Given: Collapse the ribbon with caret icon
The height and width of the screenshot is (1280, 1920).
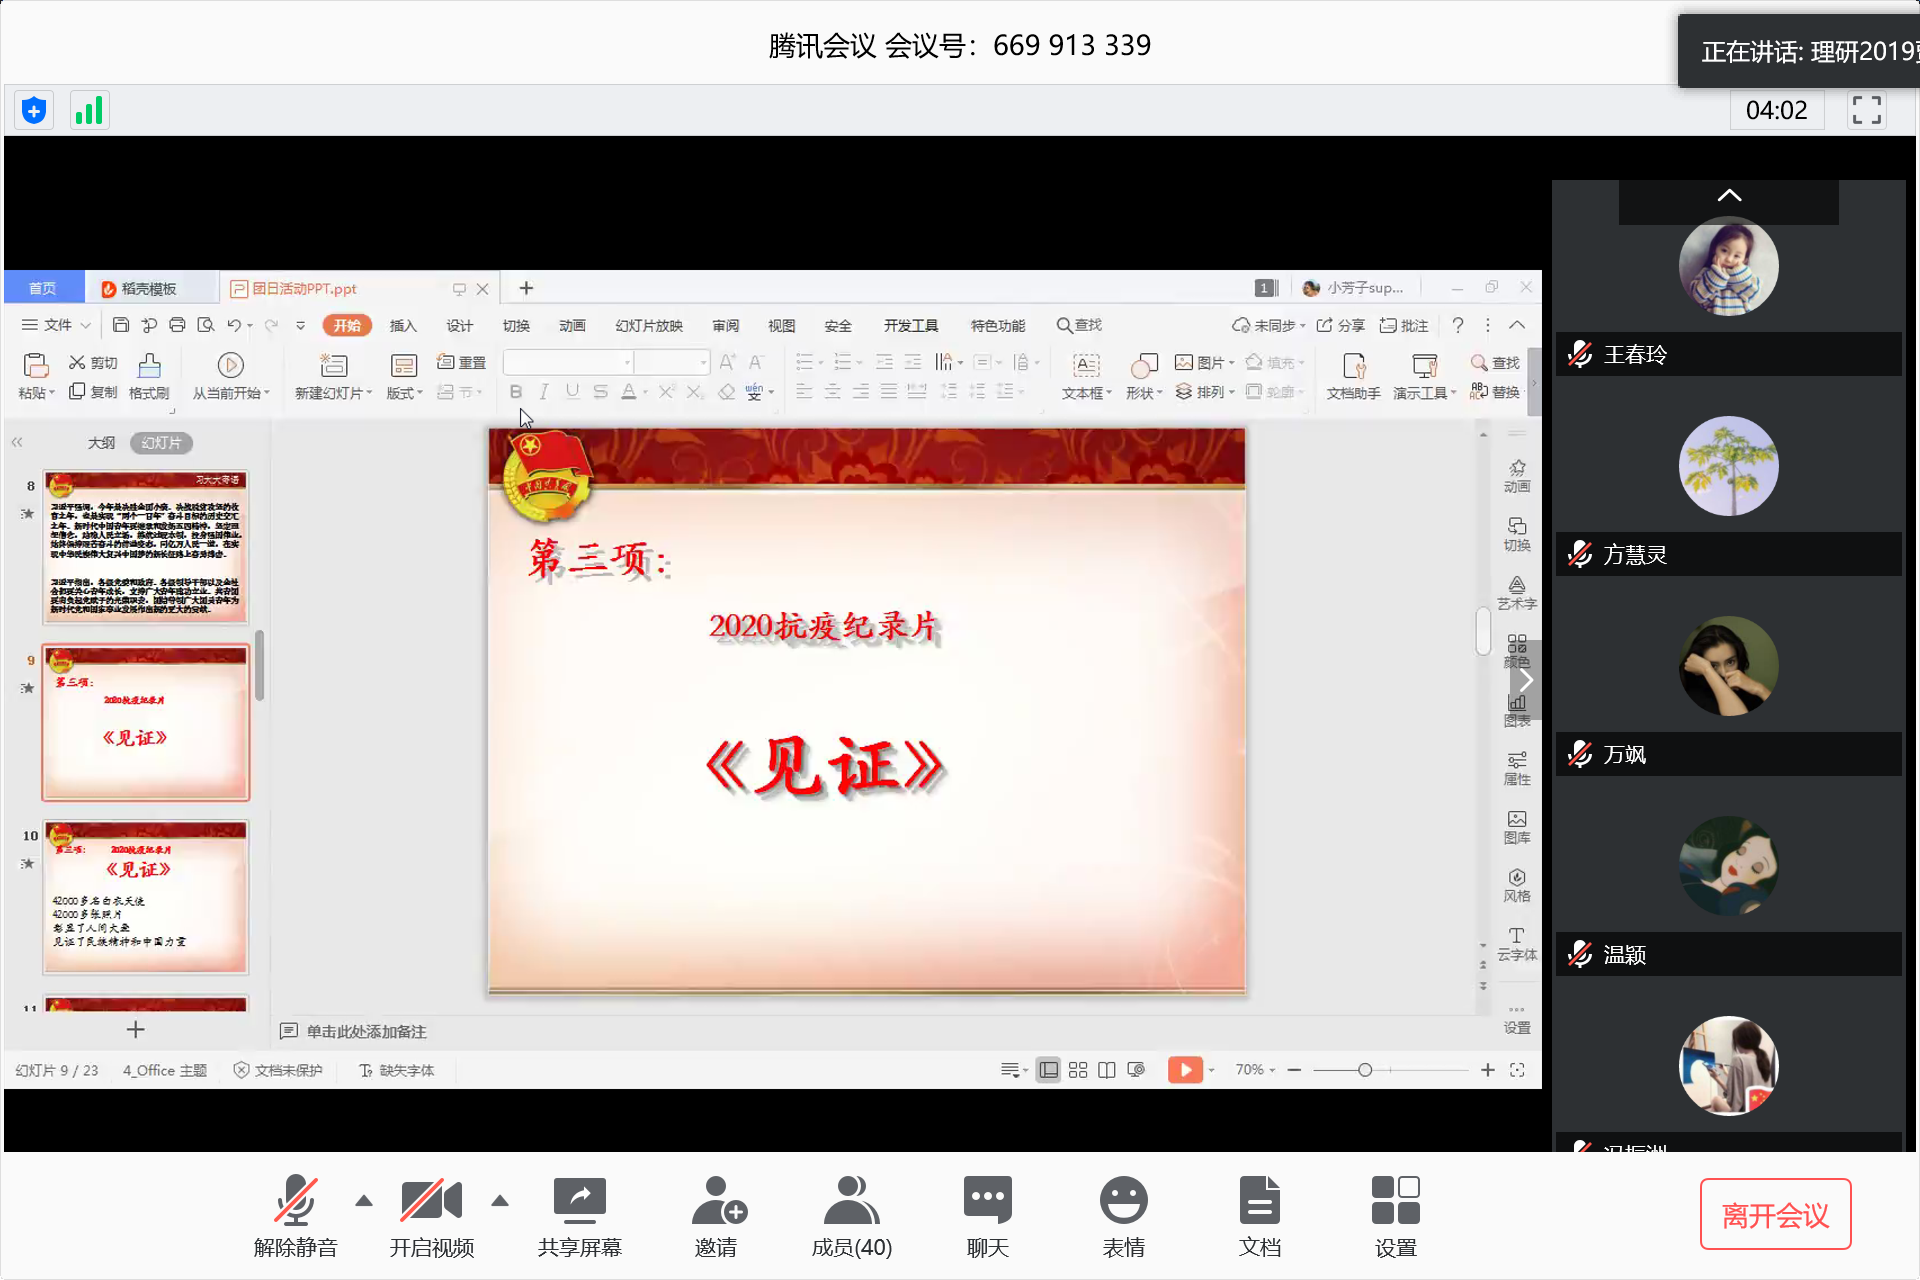Looking at the screenshot, I should 1517,325.
